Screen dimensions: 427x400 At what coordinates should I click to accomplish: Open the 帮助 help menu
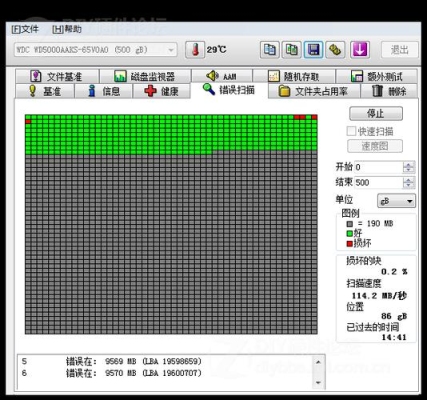click(67, 29)
